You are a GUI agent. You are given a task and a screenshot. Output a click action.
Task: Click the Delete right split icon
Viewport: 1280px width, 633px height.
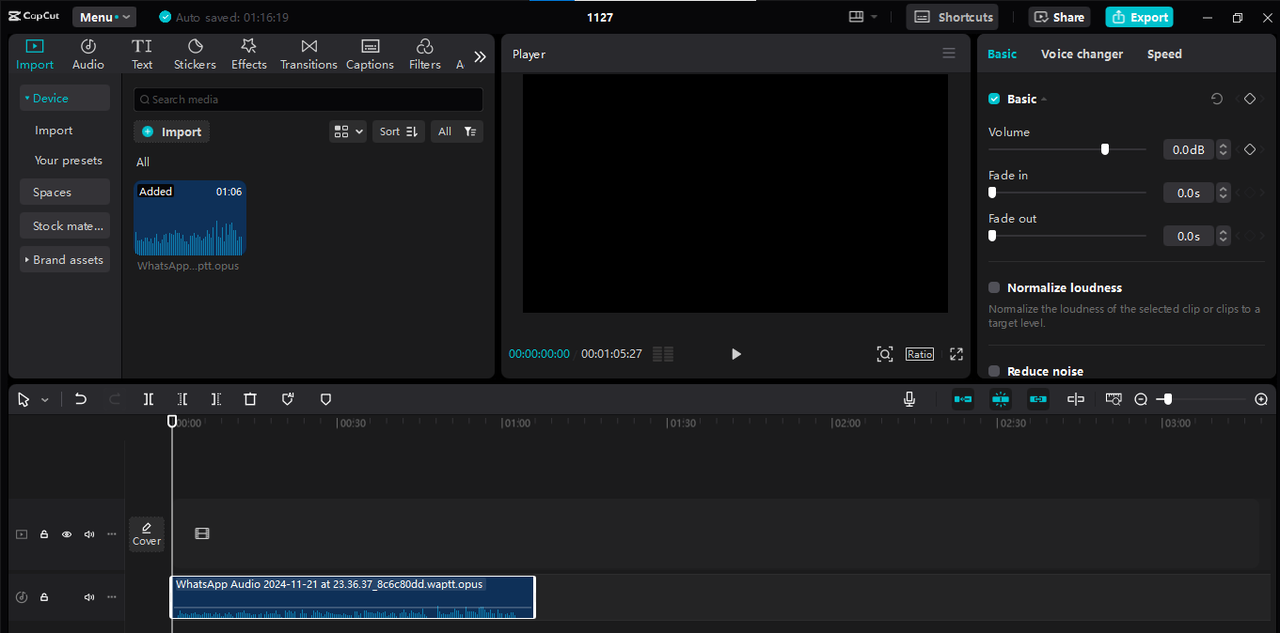click(x=216, y=399)
